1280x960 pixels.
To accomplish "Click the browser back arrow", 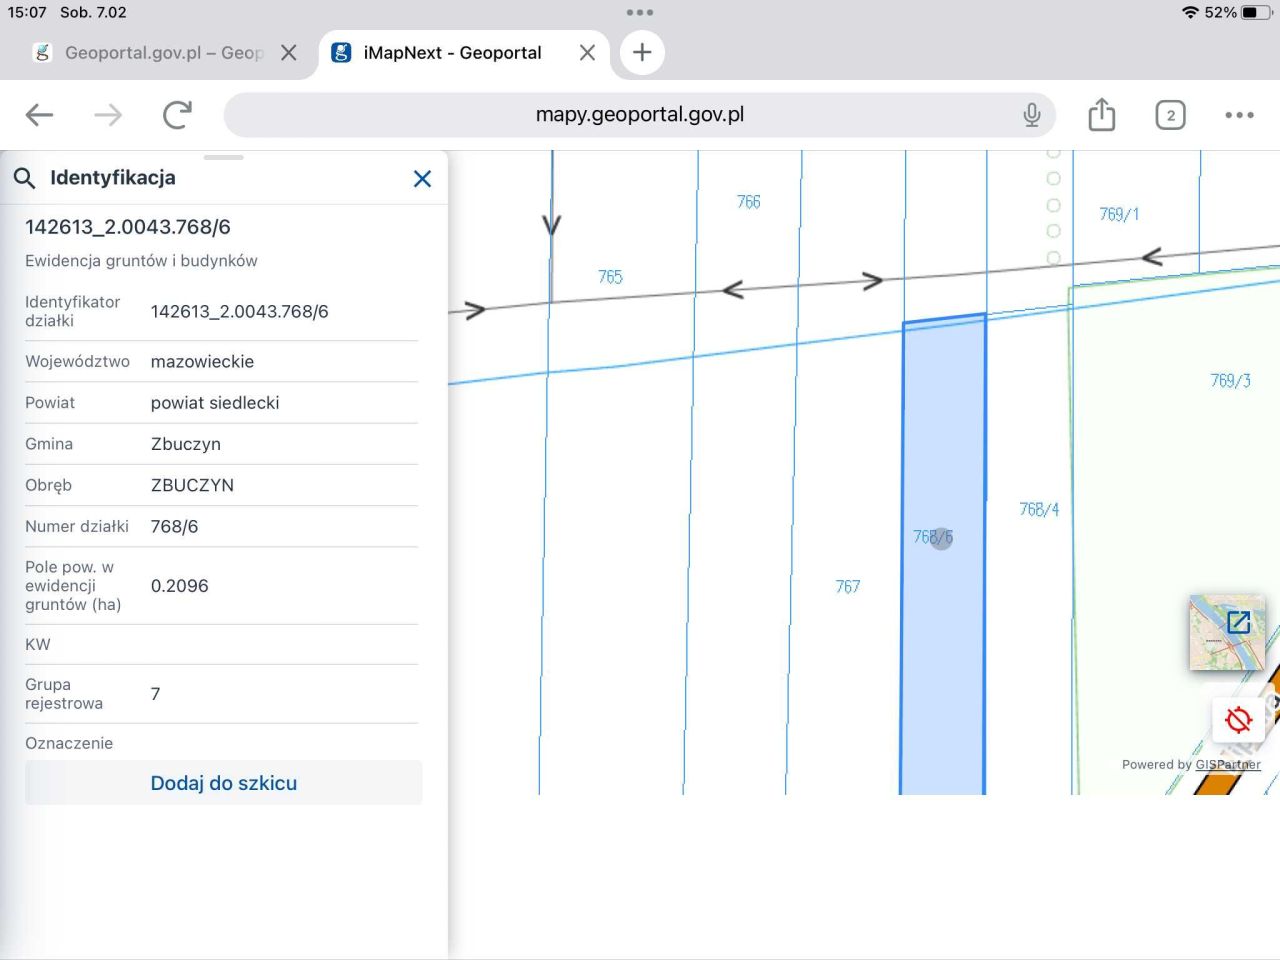I will pyautogui.click(x=40, y=115).
